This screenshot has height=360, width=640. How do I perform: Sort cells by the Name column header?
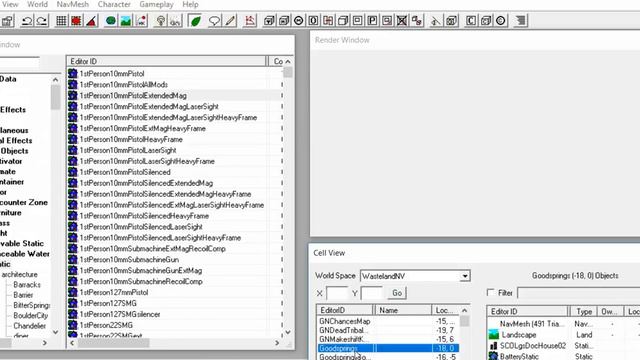pos(403,310)
